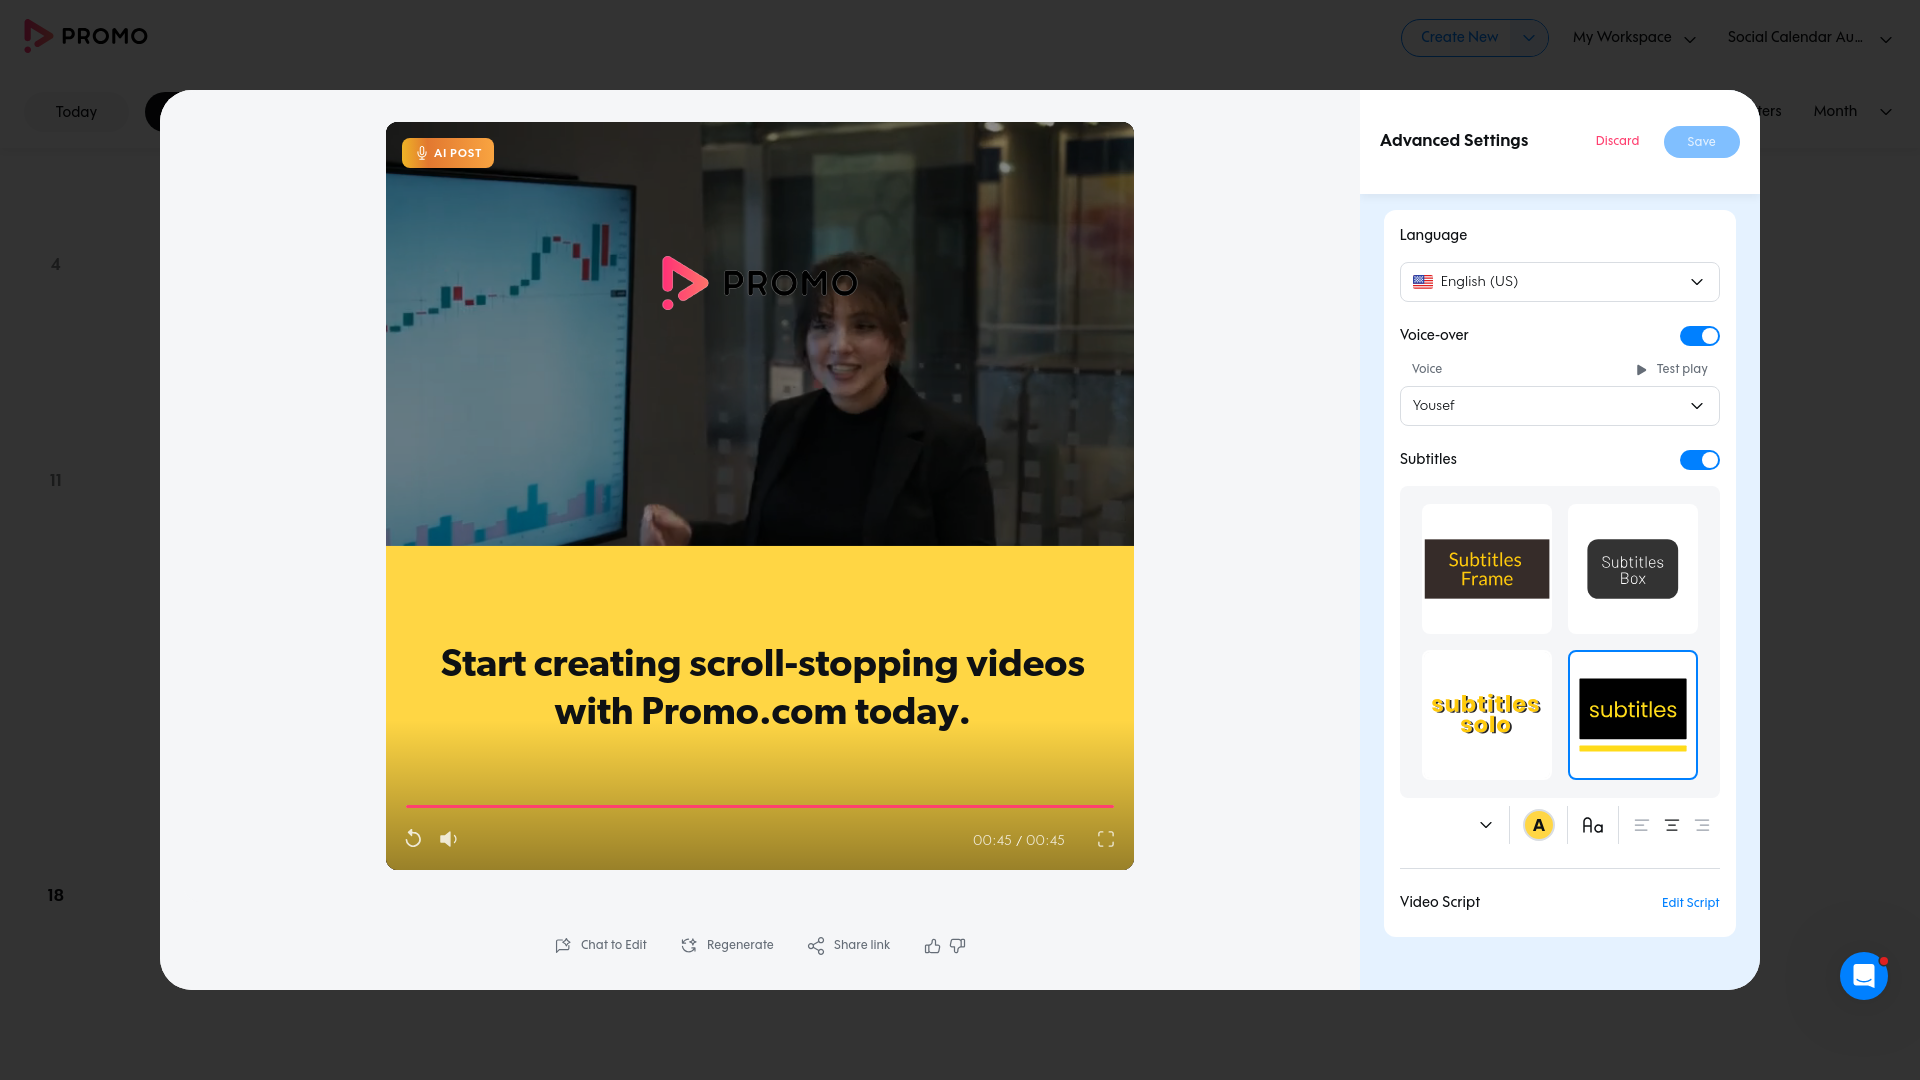The width and height of the screenshot is (1920, 1080).
Task: Align subtitles to the right
Action: [1702, 825]
